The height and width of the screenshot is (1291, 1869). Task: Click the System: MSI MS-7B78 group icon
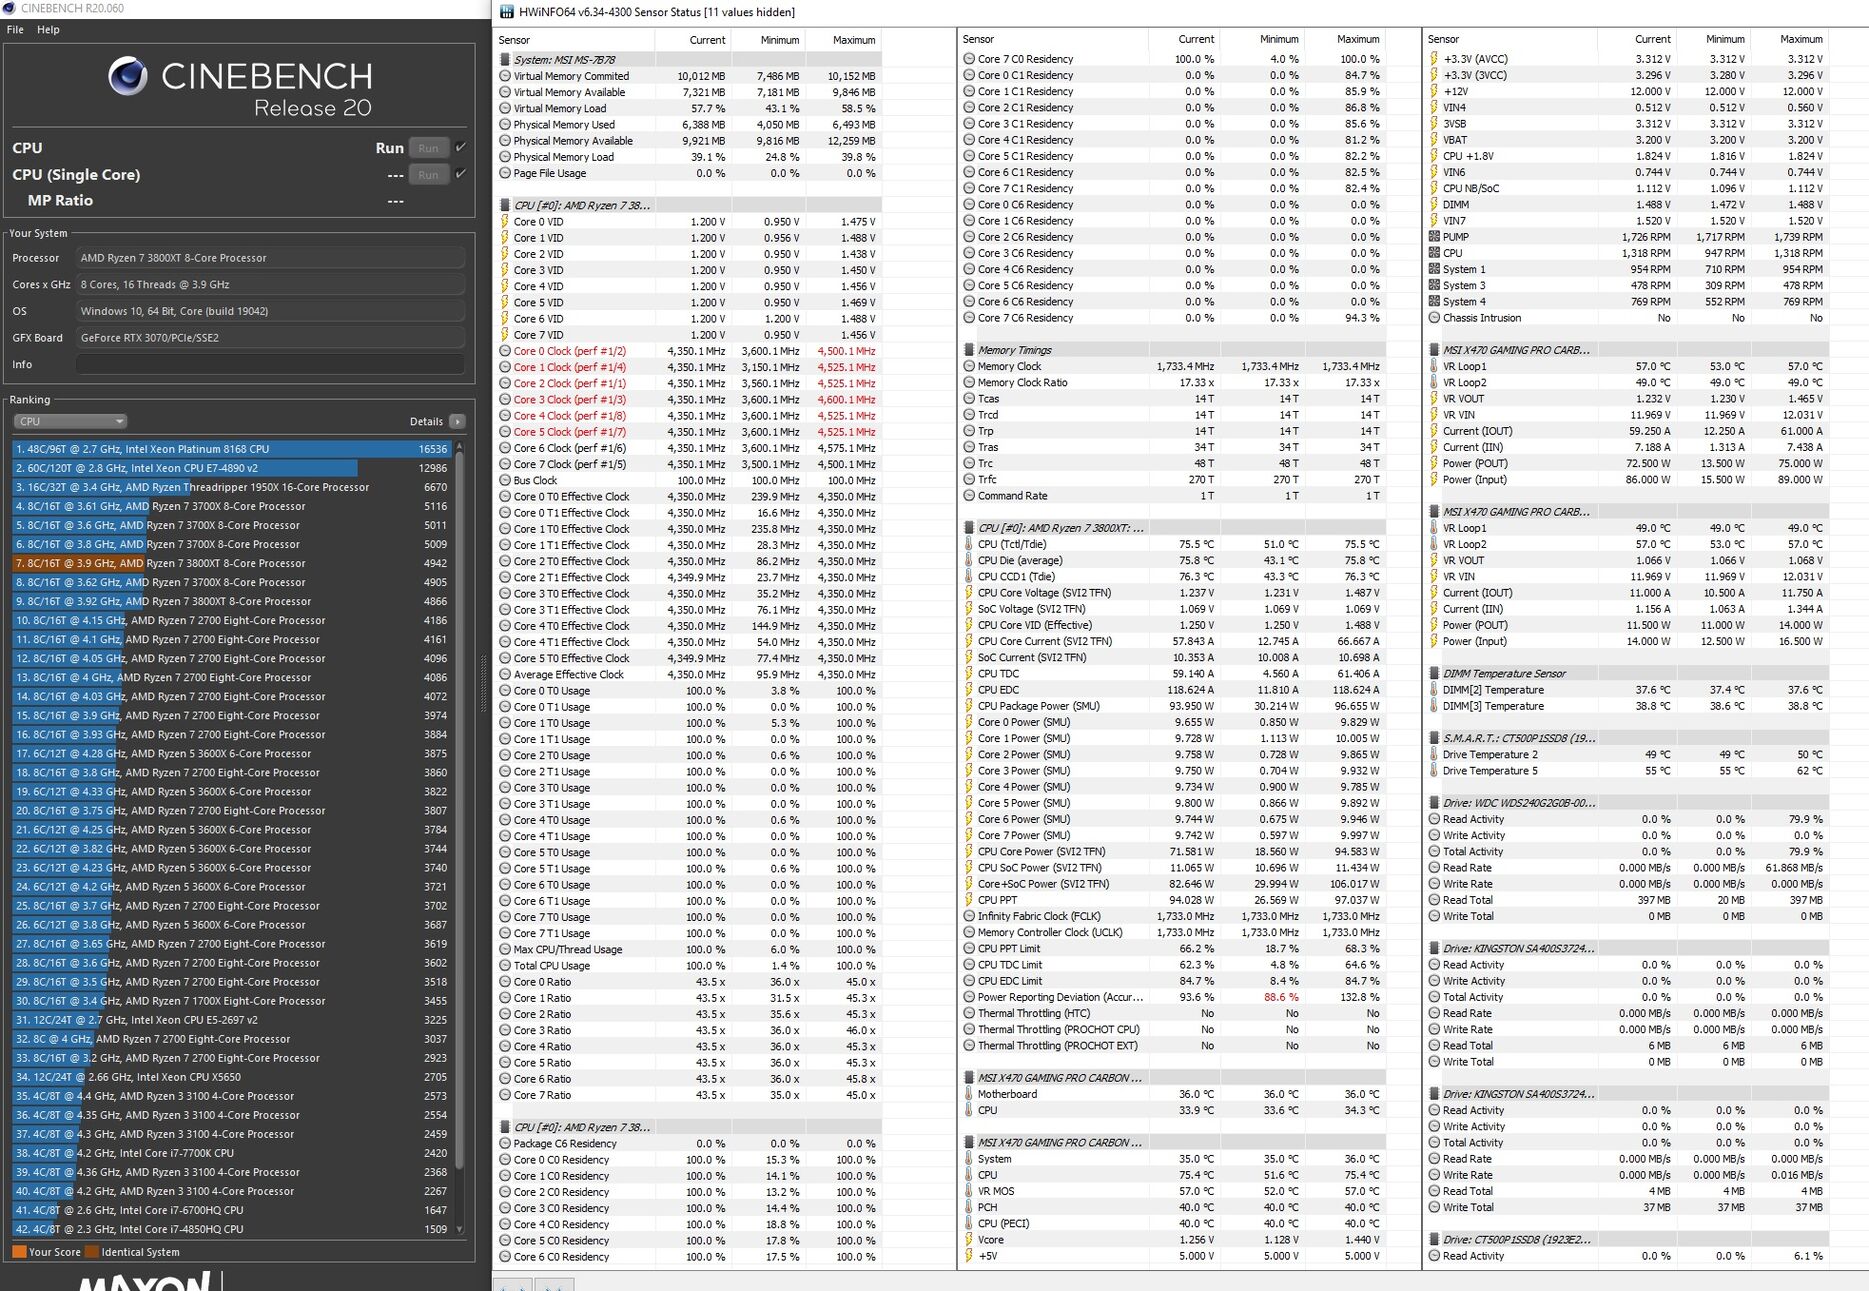[505, 60]
